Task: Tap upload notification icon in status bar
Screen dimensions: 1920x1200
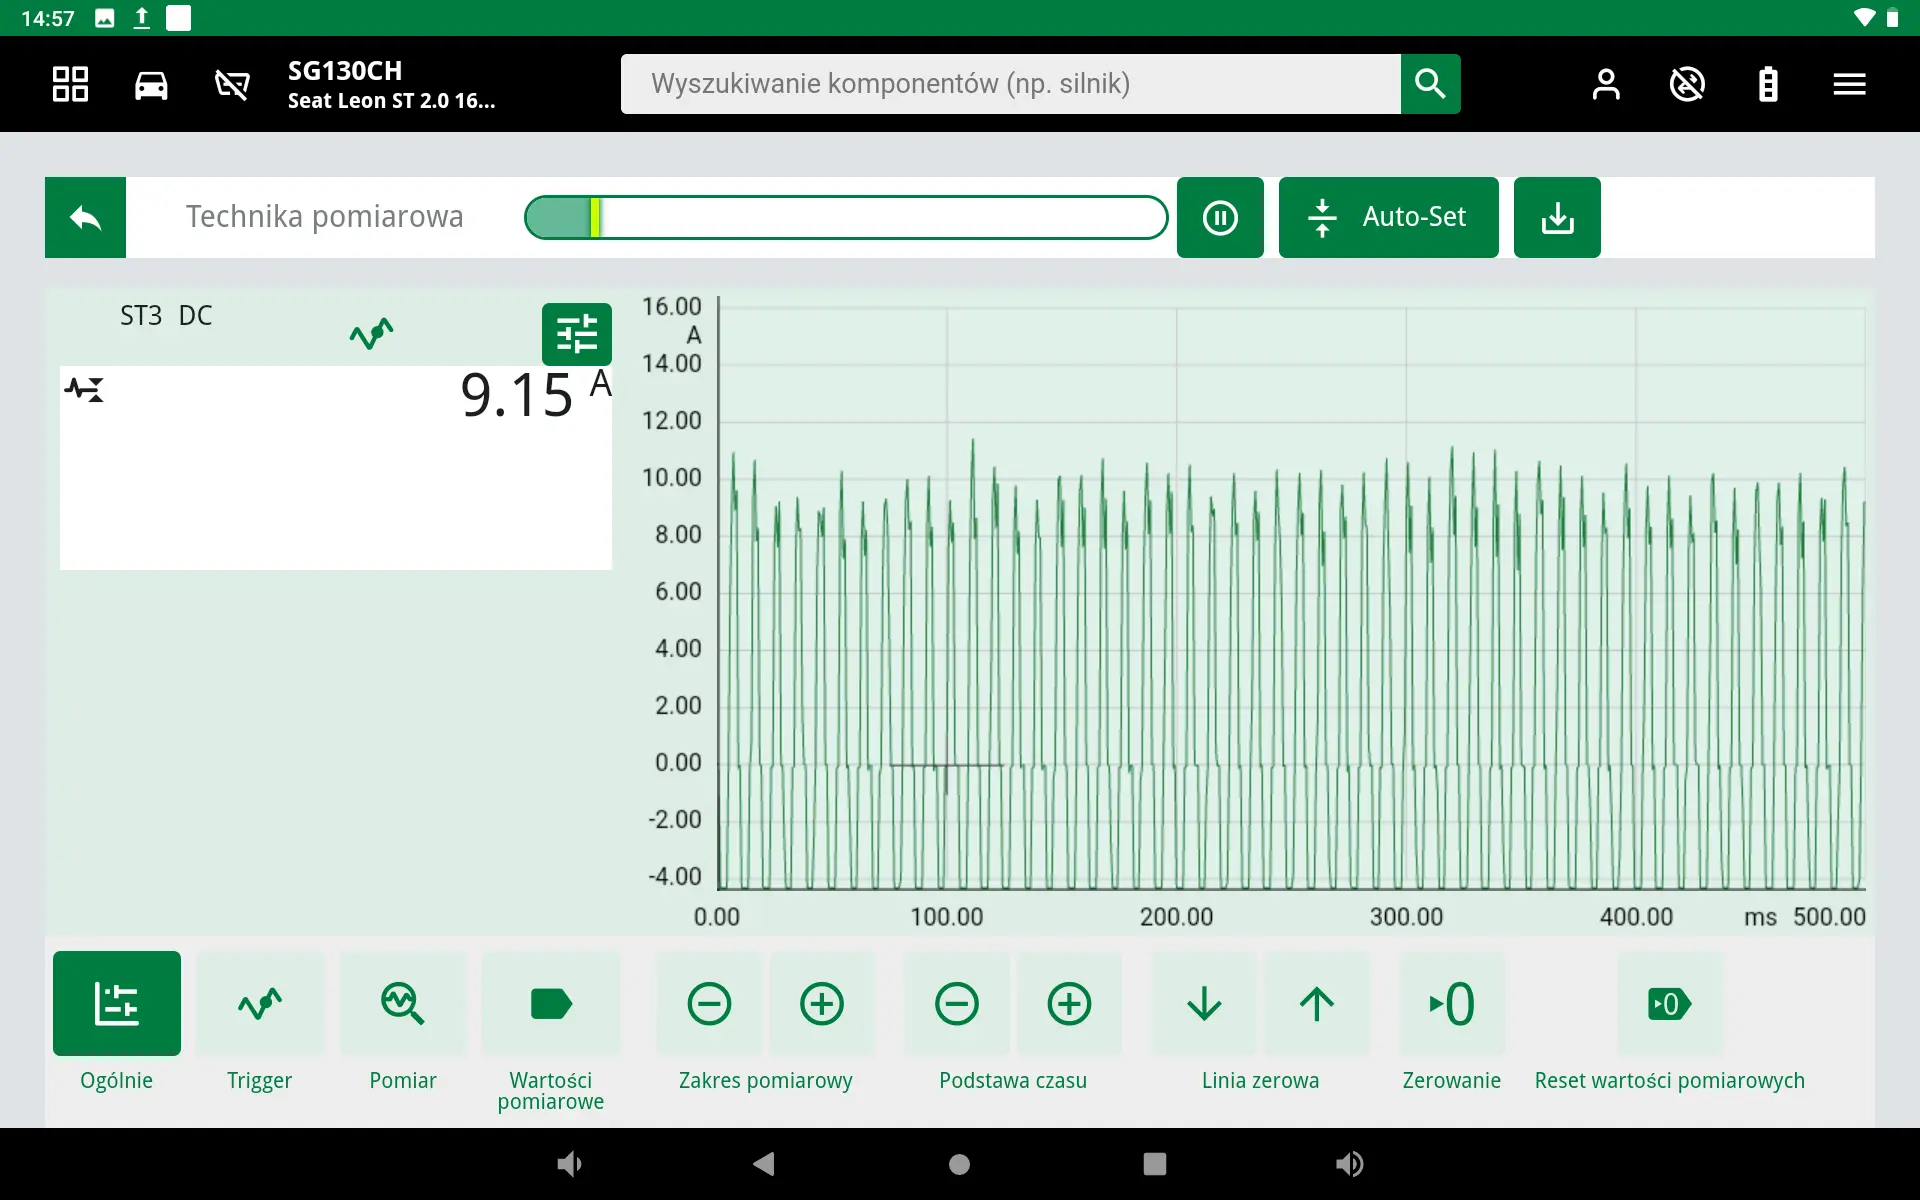Action: pos(142,18)
